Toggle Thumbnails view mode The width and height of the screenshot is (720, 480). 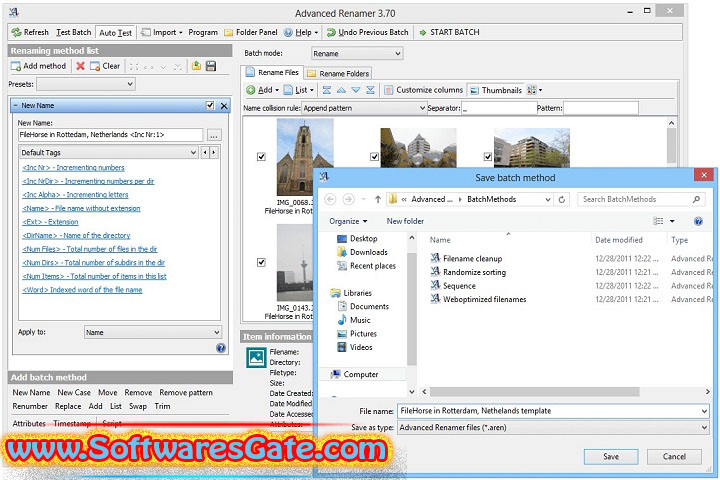click(496, 90)
